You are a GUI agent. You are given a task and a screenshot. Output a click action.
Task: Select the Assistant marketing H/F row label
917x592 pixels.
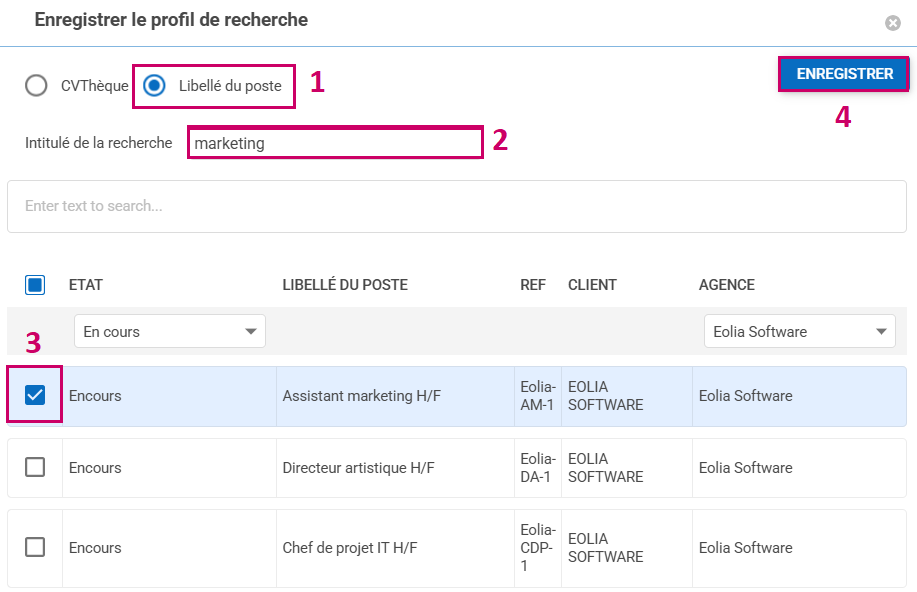(x=361, y=396)
